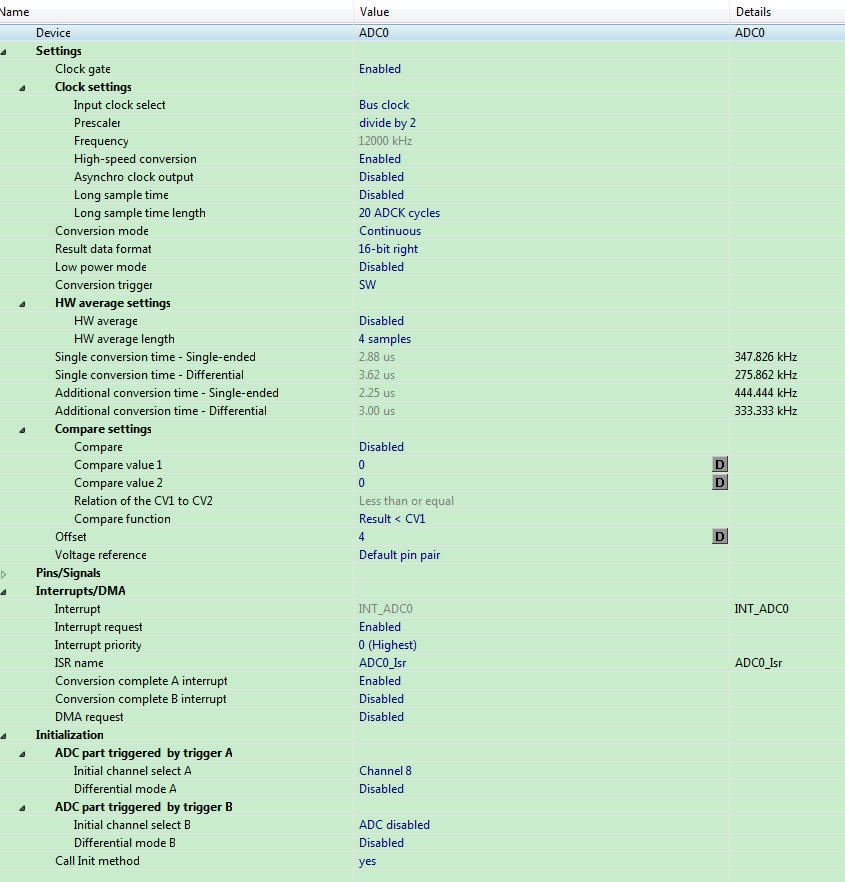Click the Frequency value 12000 kHz
The image size is (845, 882).
point(385,141)
